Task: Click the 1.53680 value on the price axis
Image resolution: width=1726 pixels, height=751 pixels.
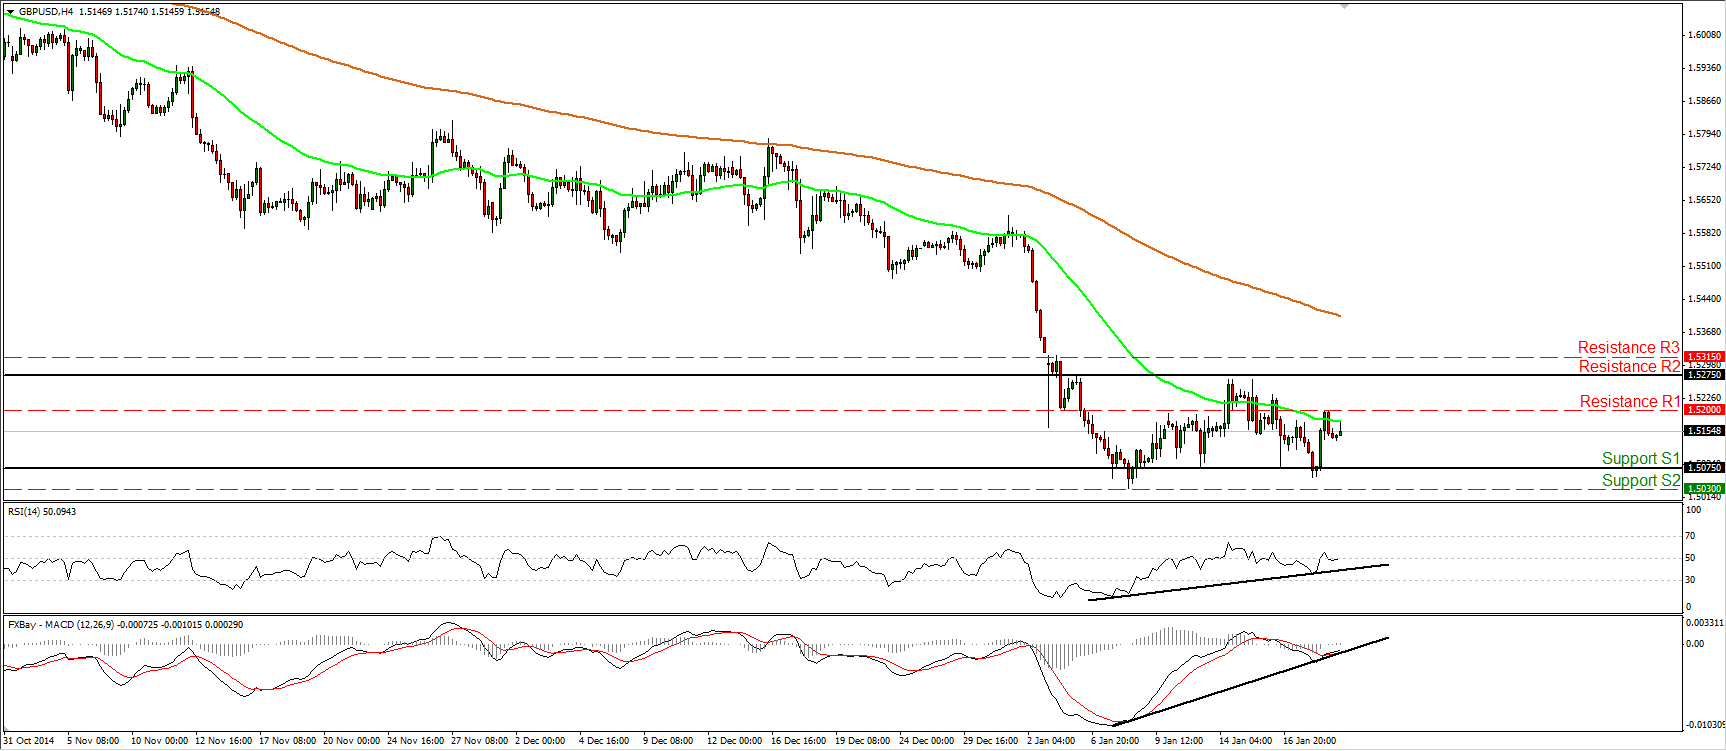Action: point(1704,332)
